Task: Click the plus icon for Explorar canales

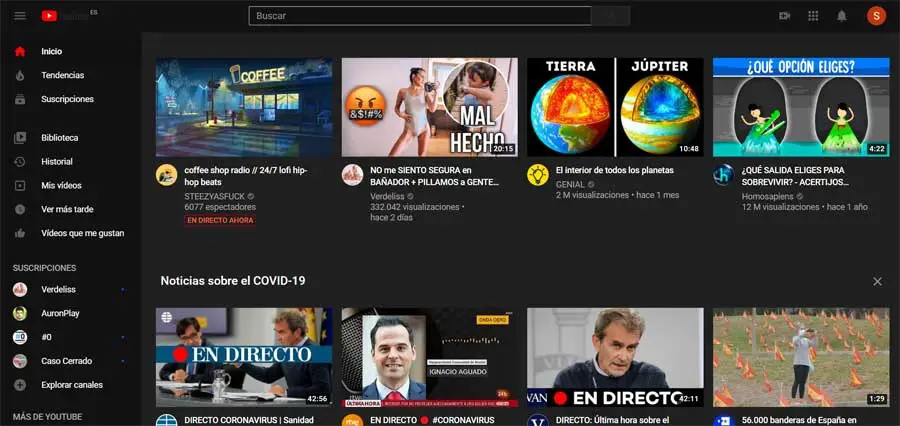Action: click(x=20, y=385)
